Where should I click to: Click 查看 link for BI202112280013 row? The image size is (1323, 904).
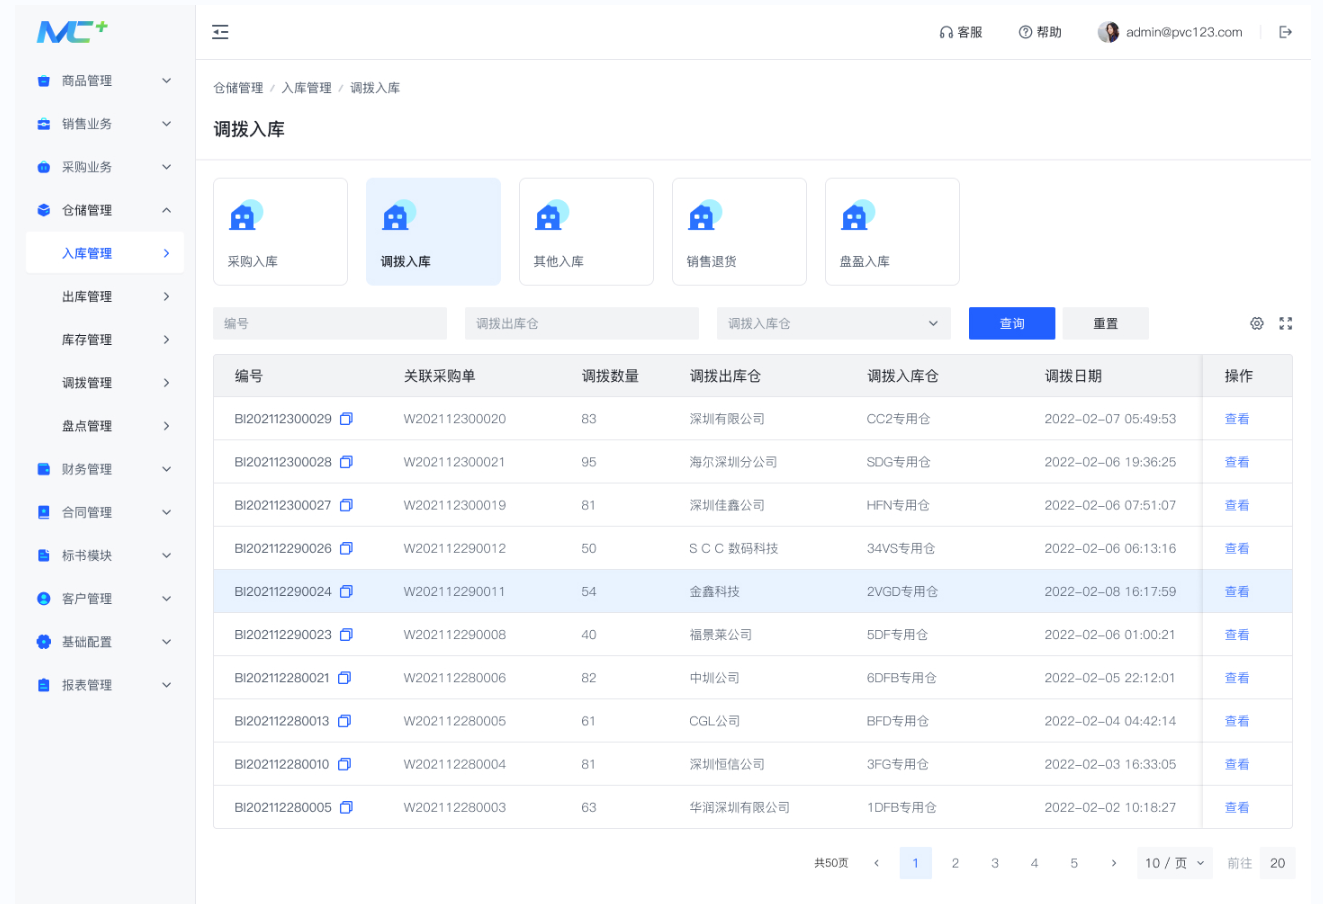click(1237, 721)
